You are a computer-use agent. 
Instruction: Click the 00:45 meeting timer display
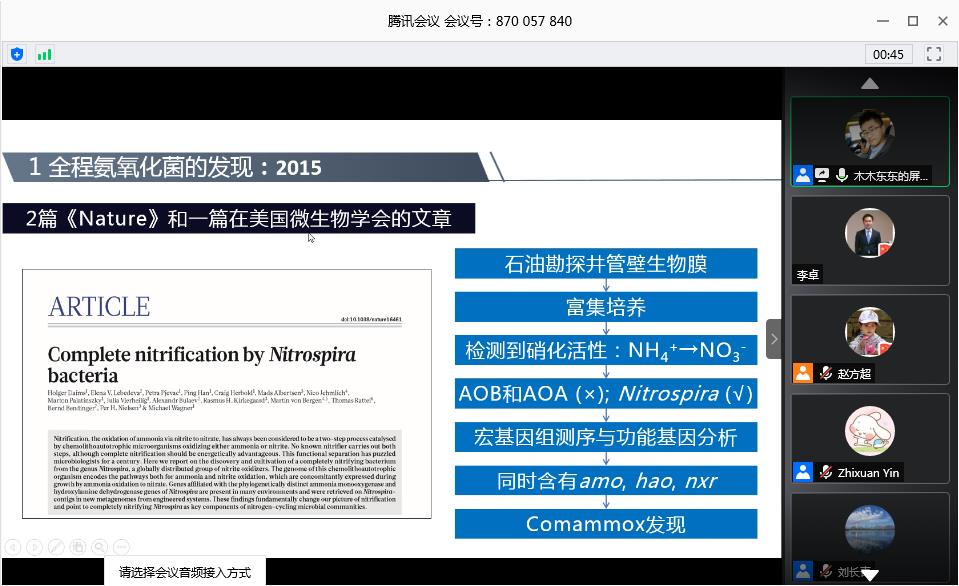tap(888, 54)
